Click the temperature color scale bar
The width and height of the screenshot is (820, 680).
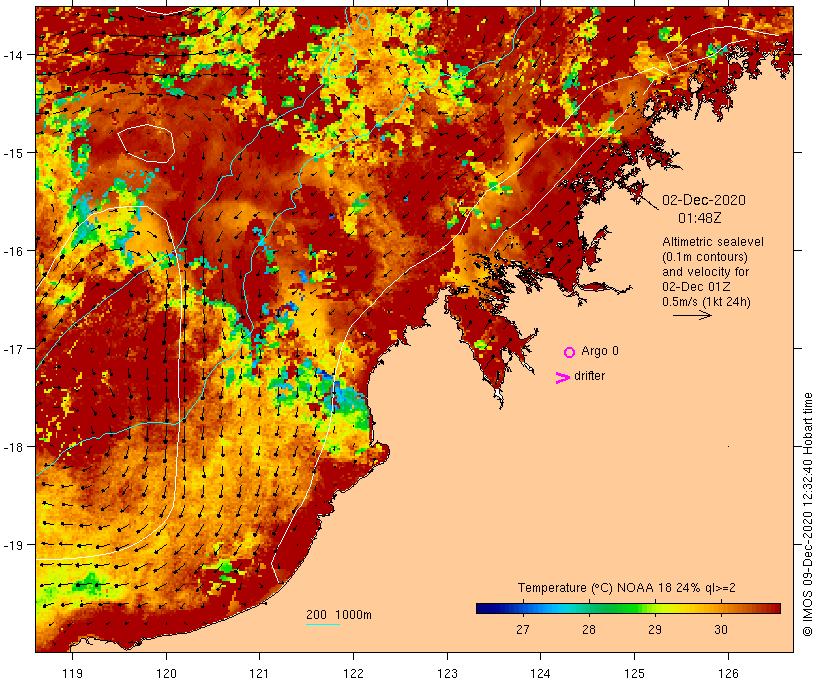pos(628,608)
